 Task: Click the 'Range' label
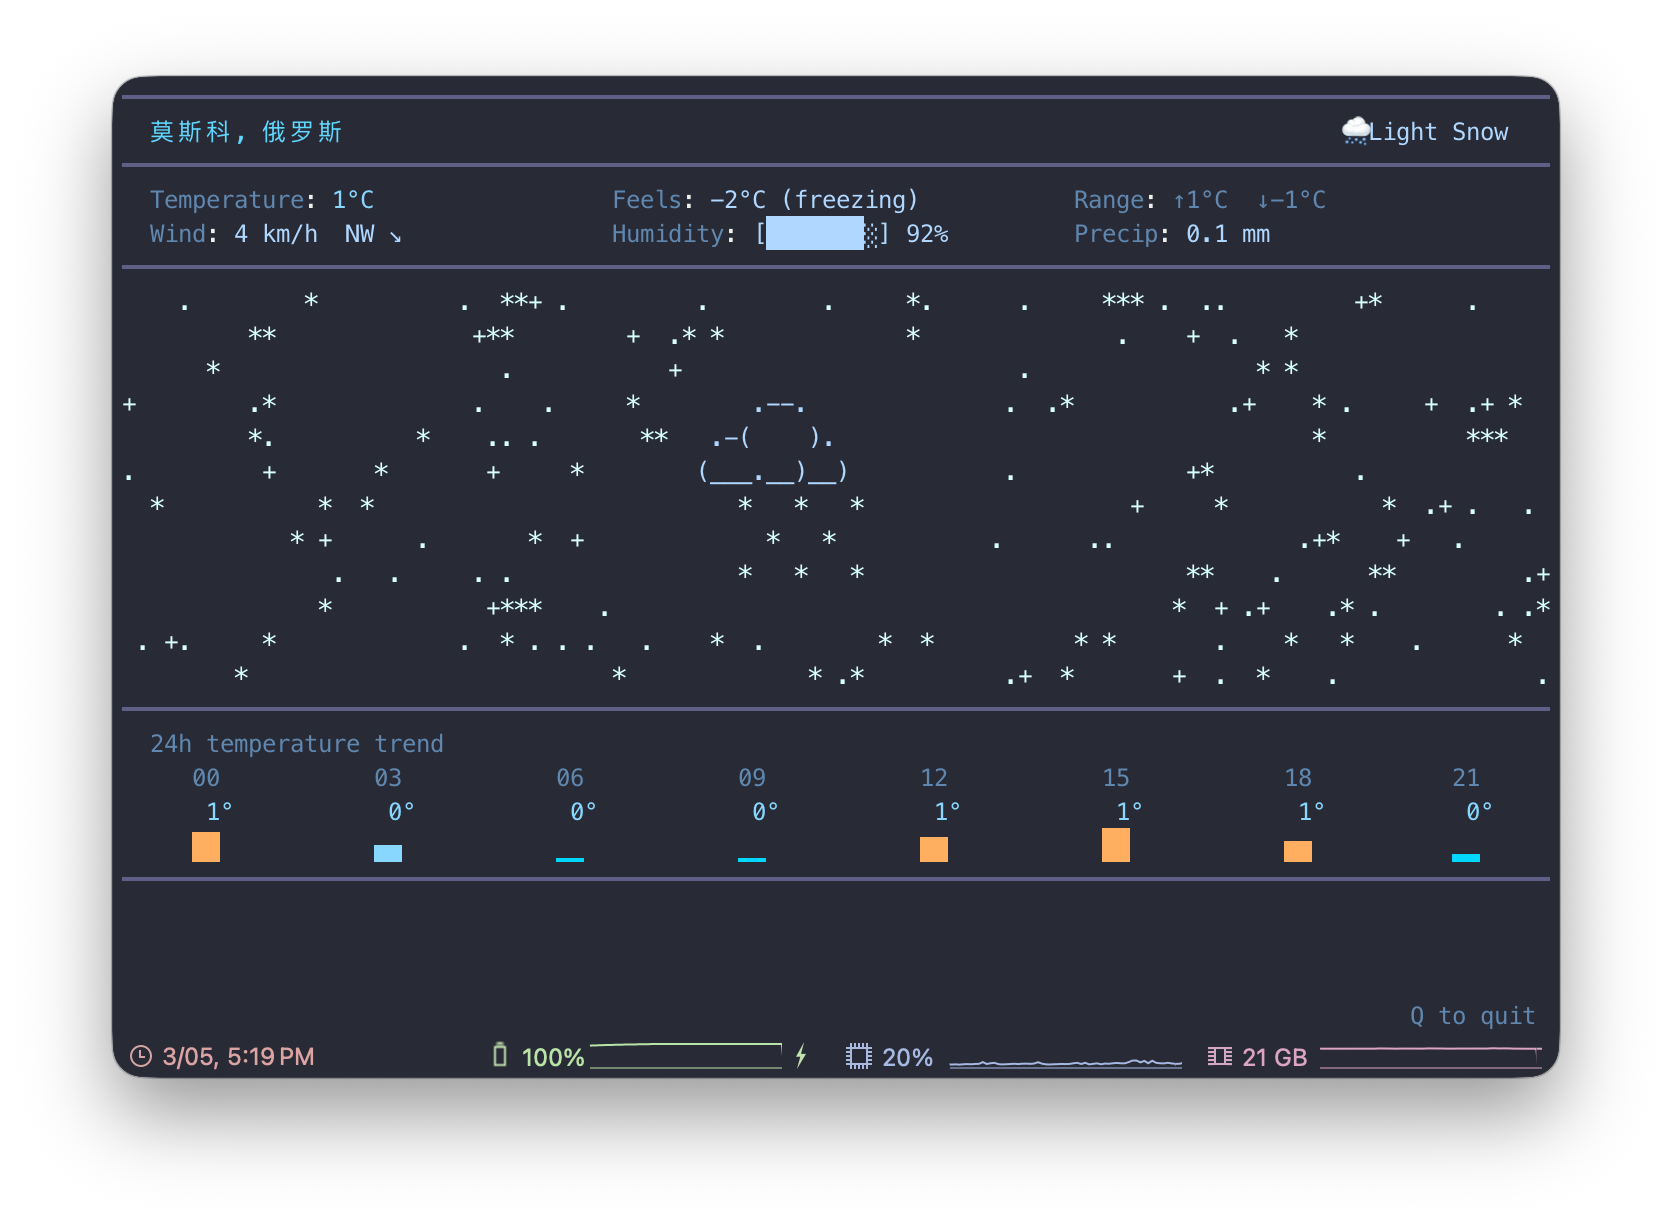coord(1108,200)
